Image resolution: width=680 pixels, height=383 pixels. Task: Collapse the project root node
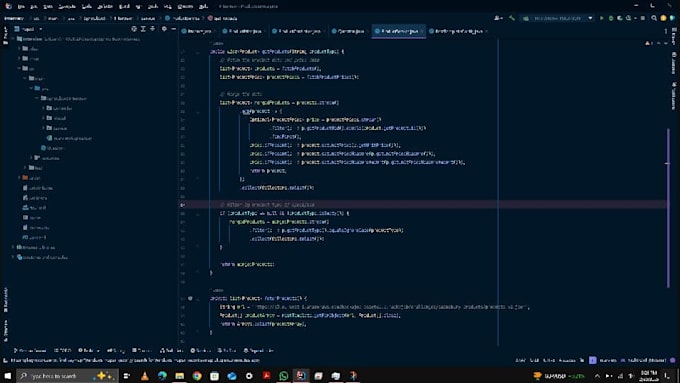pos(13,39)
